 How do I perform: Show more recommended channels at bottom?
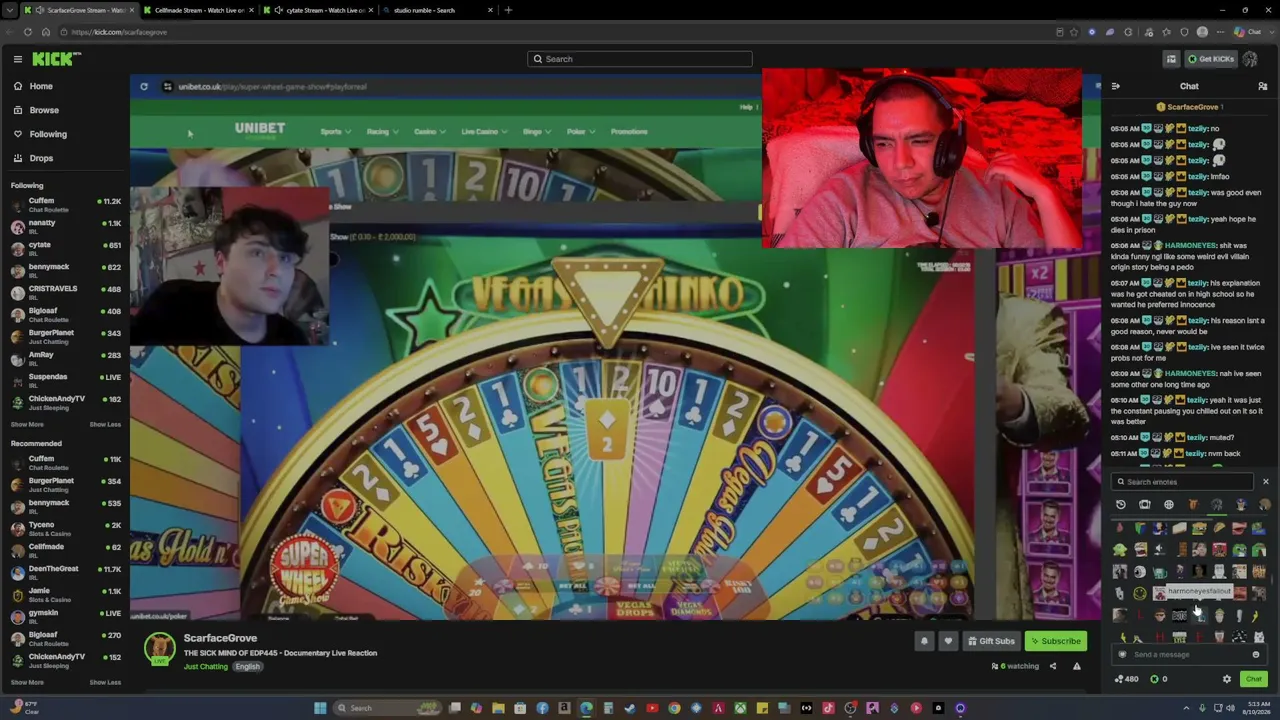tap(27, 682)
